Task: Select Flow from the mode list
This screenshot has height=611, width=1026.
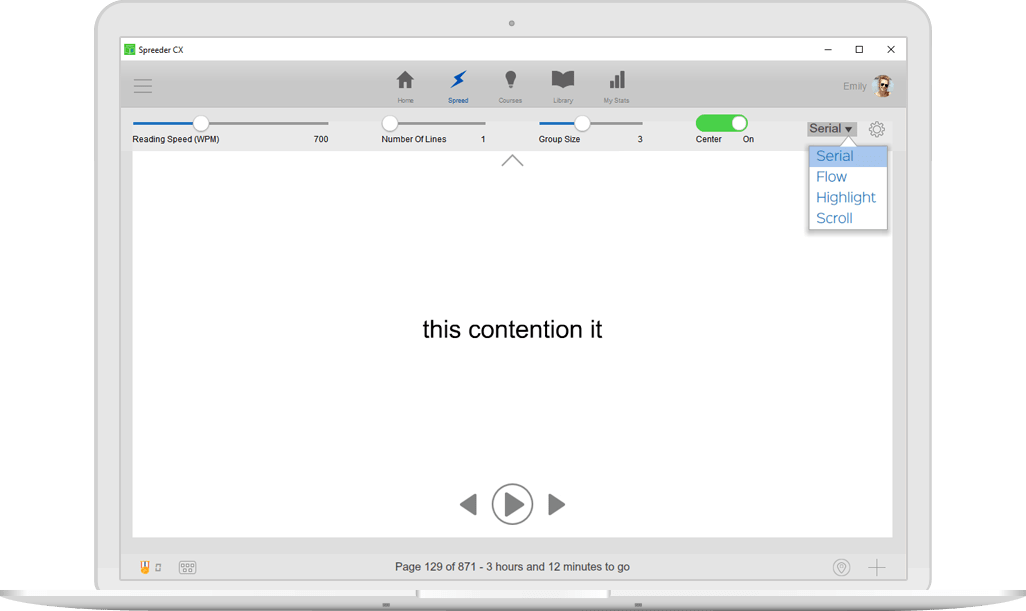Action: pos(832,177)
